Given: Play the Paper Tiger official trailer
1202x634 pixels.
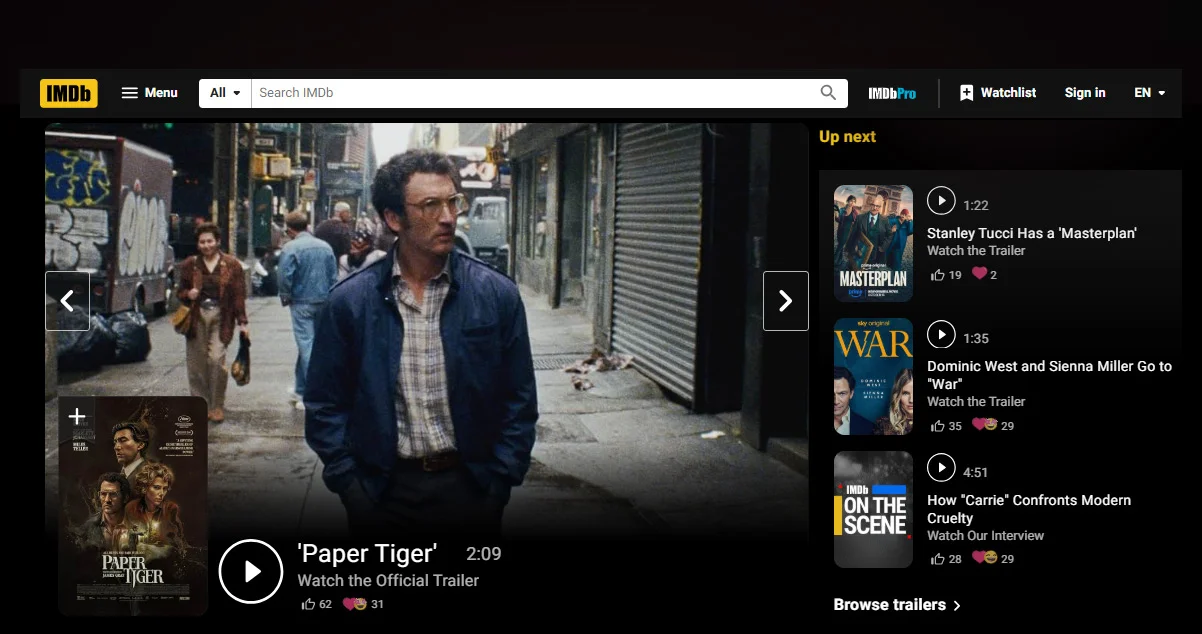Looking at the screenshot, I should [251, 571].
